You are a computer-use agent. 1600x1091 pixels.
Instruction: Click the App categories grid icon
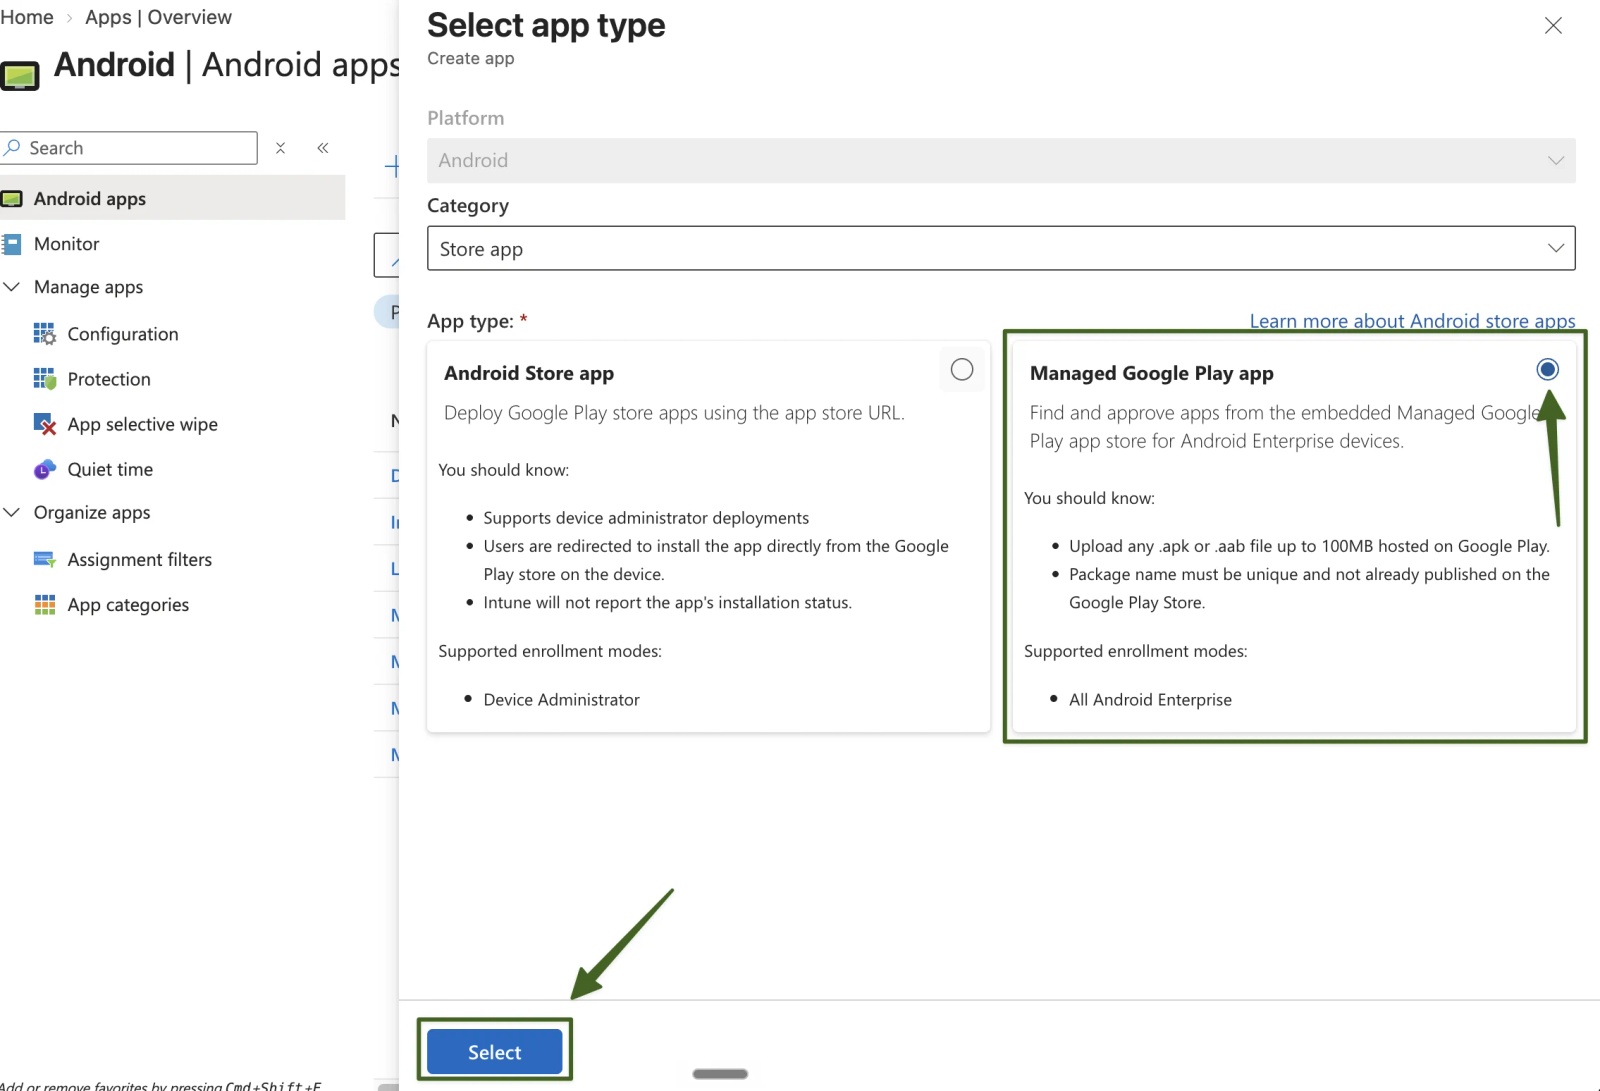(x=45, y=605)
